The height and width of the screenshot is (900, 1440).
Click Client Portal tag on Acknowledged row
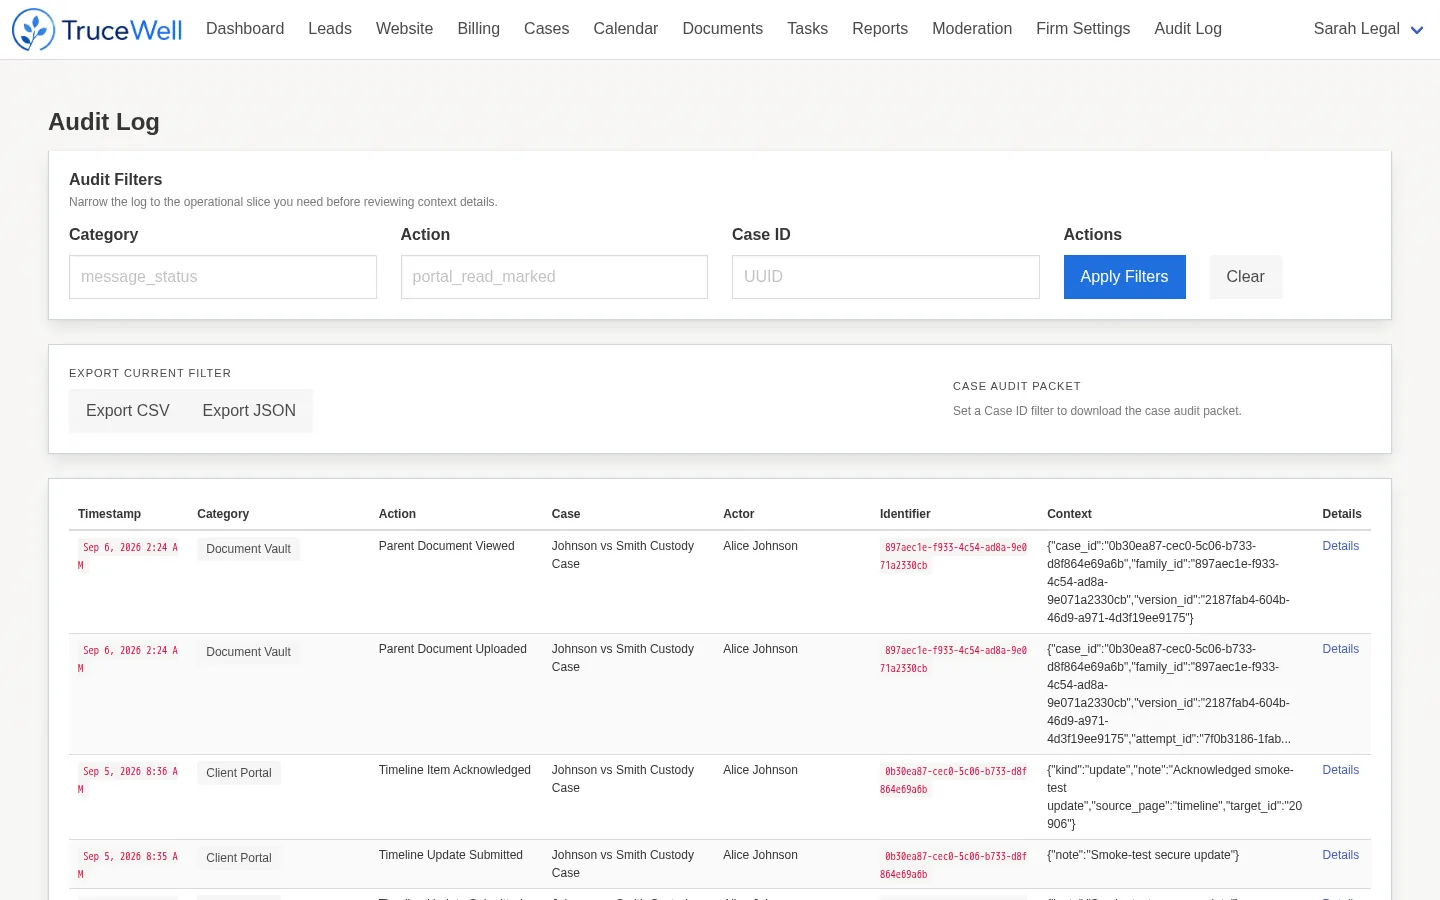239,773
